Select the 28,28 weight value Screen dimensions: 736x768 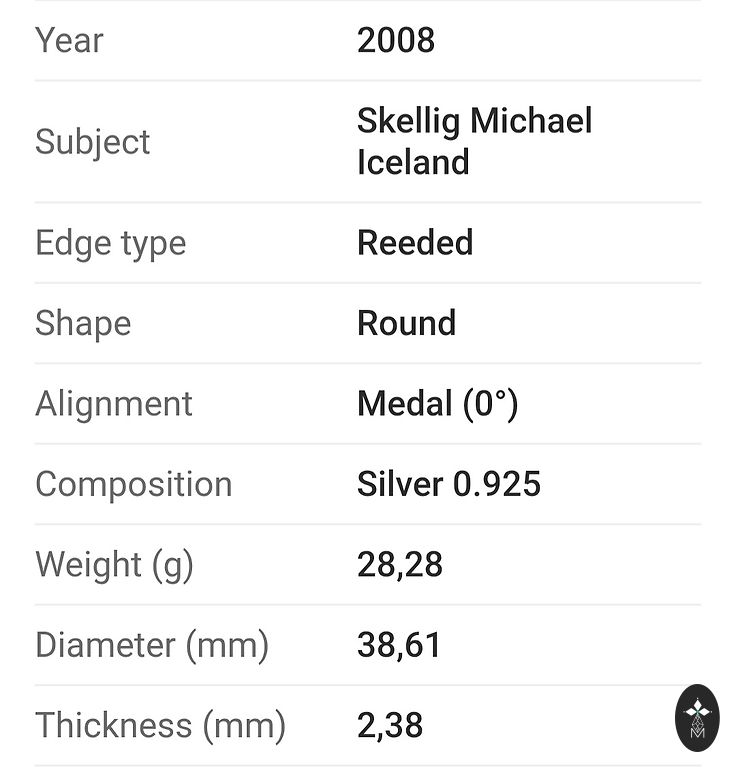(x=399, y=565)
